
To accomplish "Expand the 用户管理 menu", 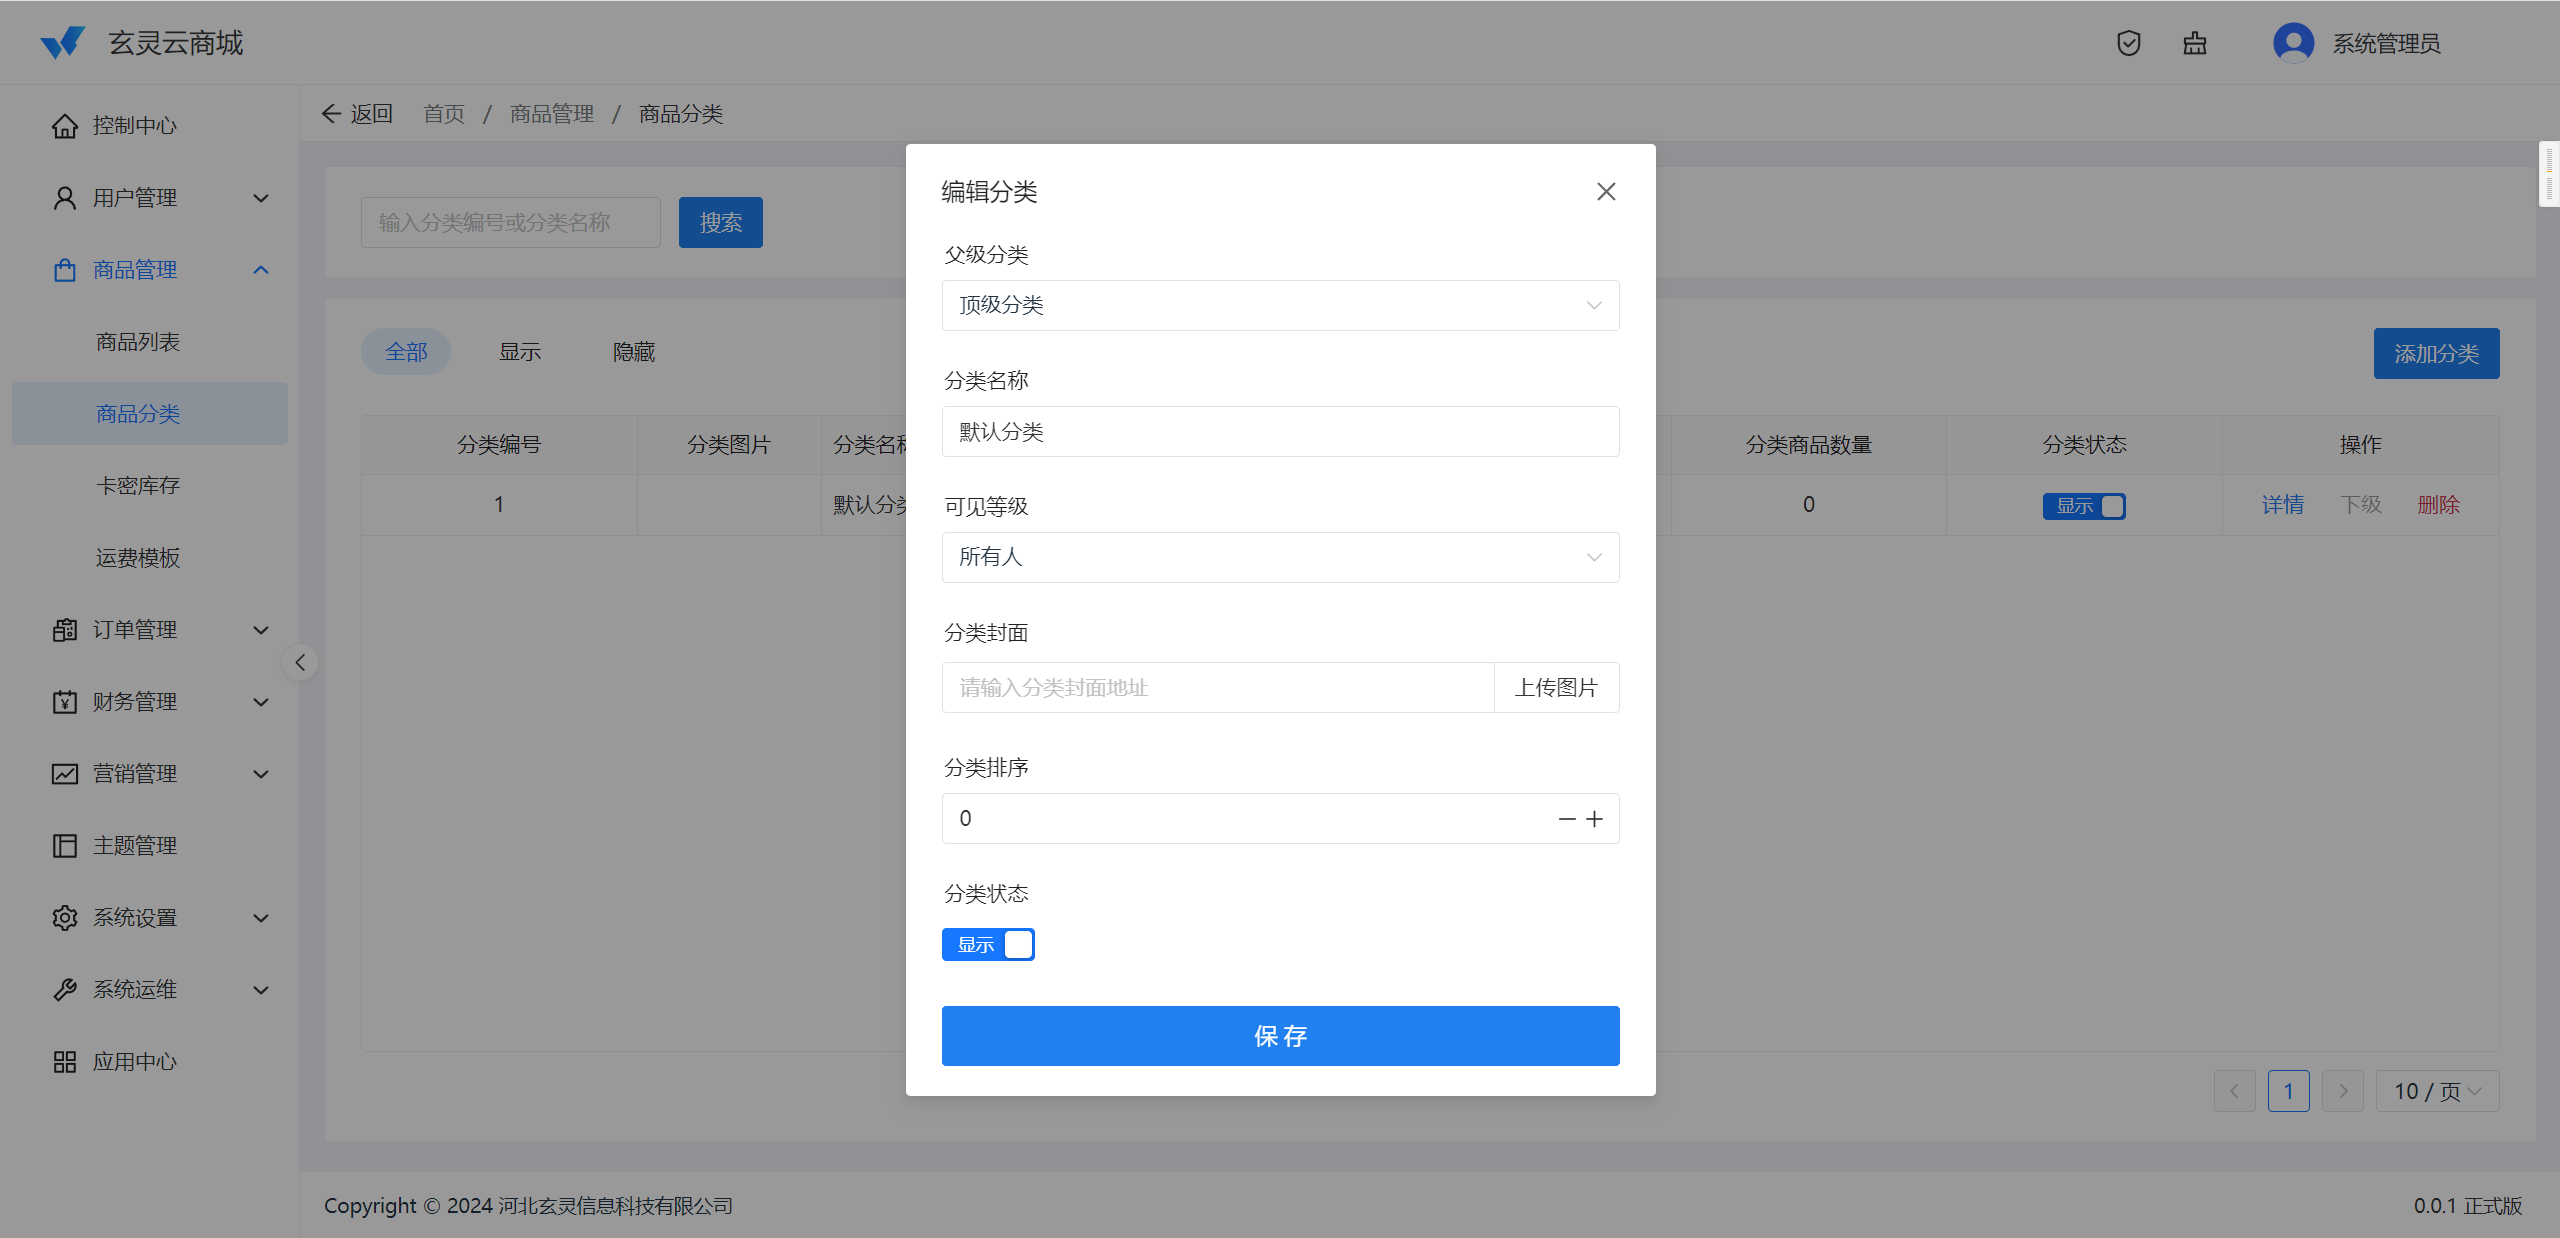I will (x=160, y=198).
